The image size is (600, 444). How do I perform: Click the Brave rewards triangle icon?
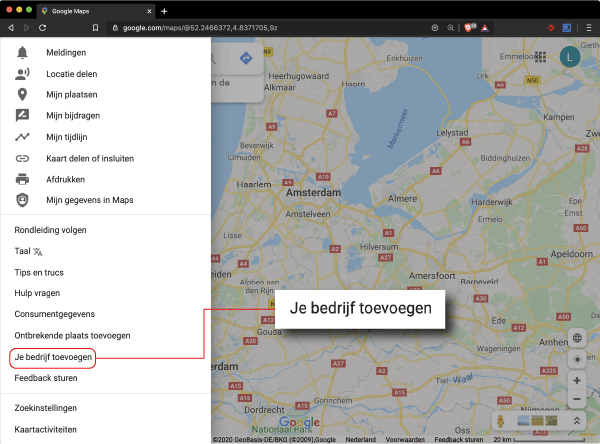point(485,28)
